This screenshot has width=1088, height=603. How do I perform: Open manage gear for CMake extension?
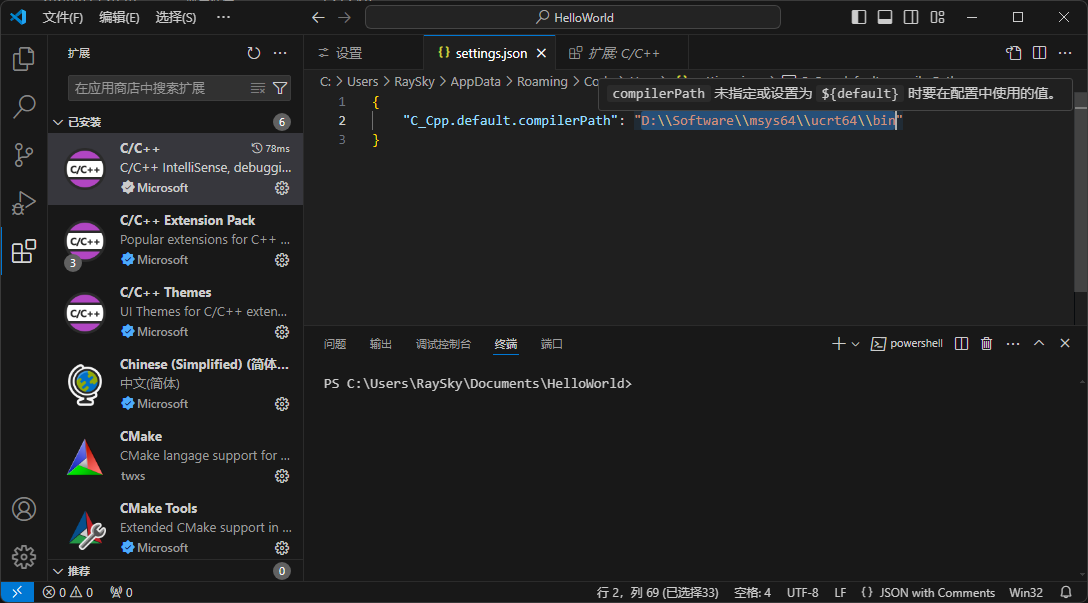tap(282, 476)
